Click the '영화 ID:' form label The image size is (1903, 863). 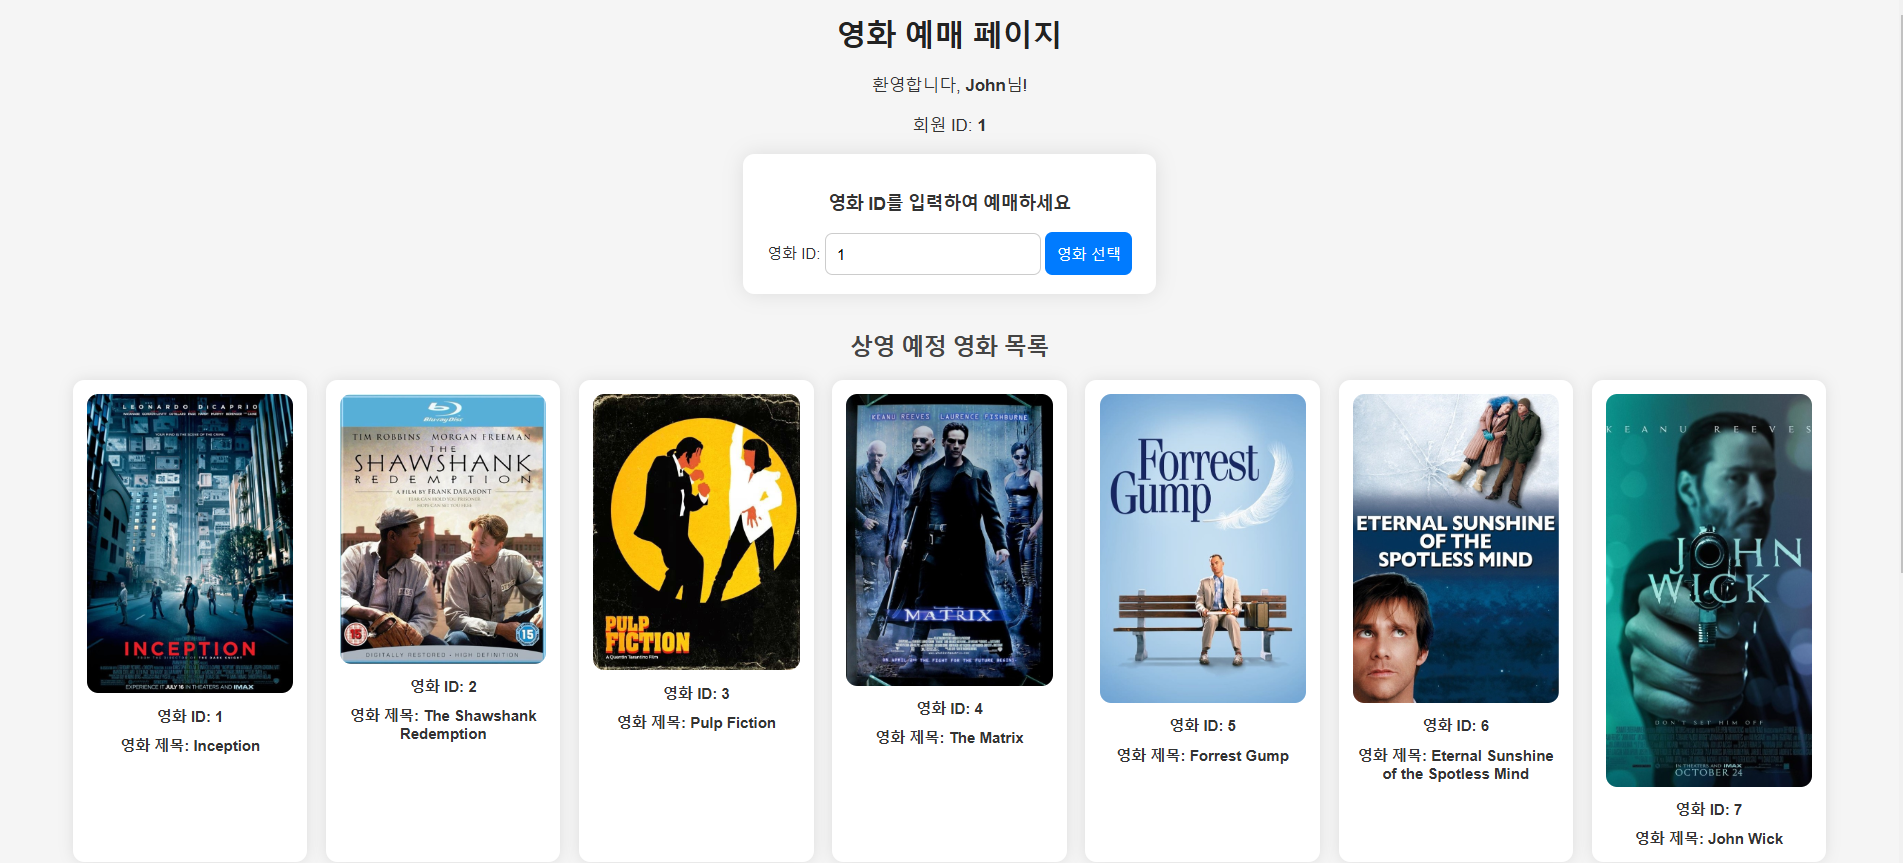pos(794,254)
